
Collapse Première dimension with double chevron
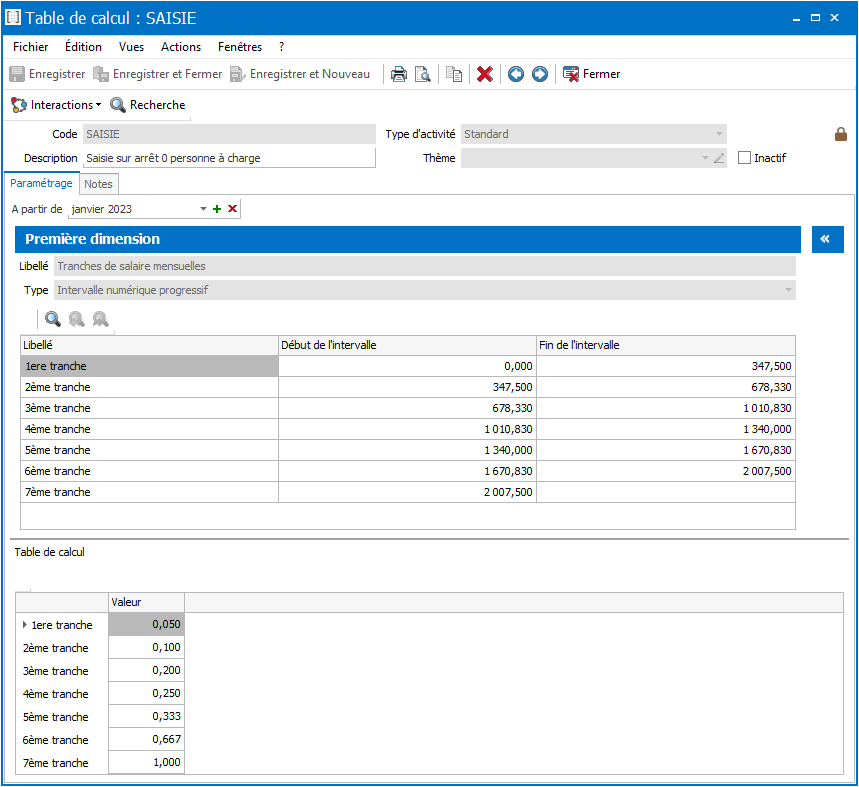[827, 239]
